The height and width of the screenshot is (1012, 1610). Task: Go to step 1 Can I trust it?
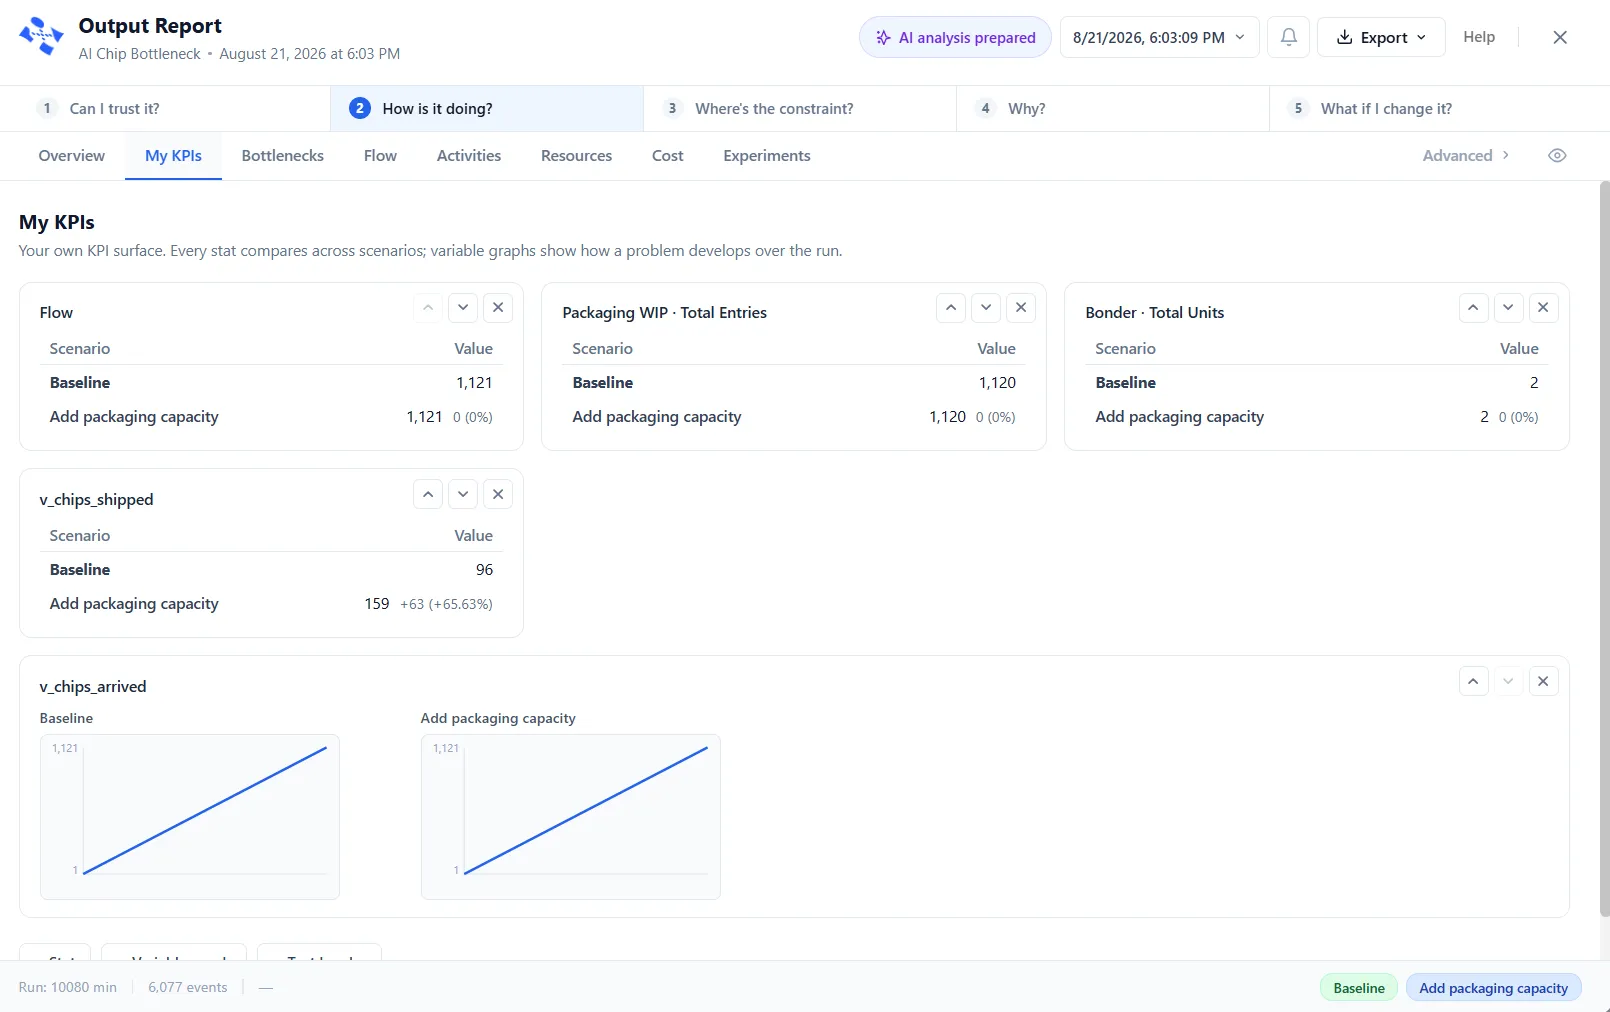point(165,108)
